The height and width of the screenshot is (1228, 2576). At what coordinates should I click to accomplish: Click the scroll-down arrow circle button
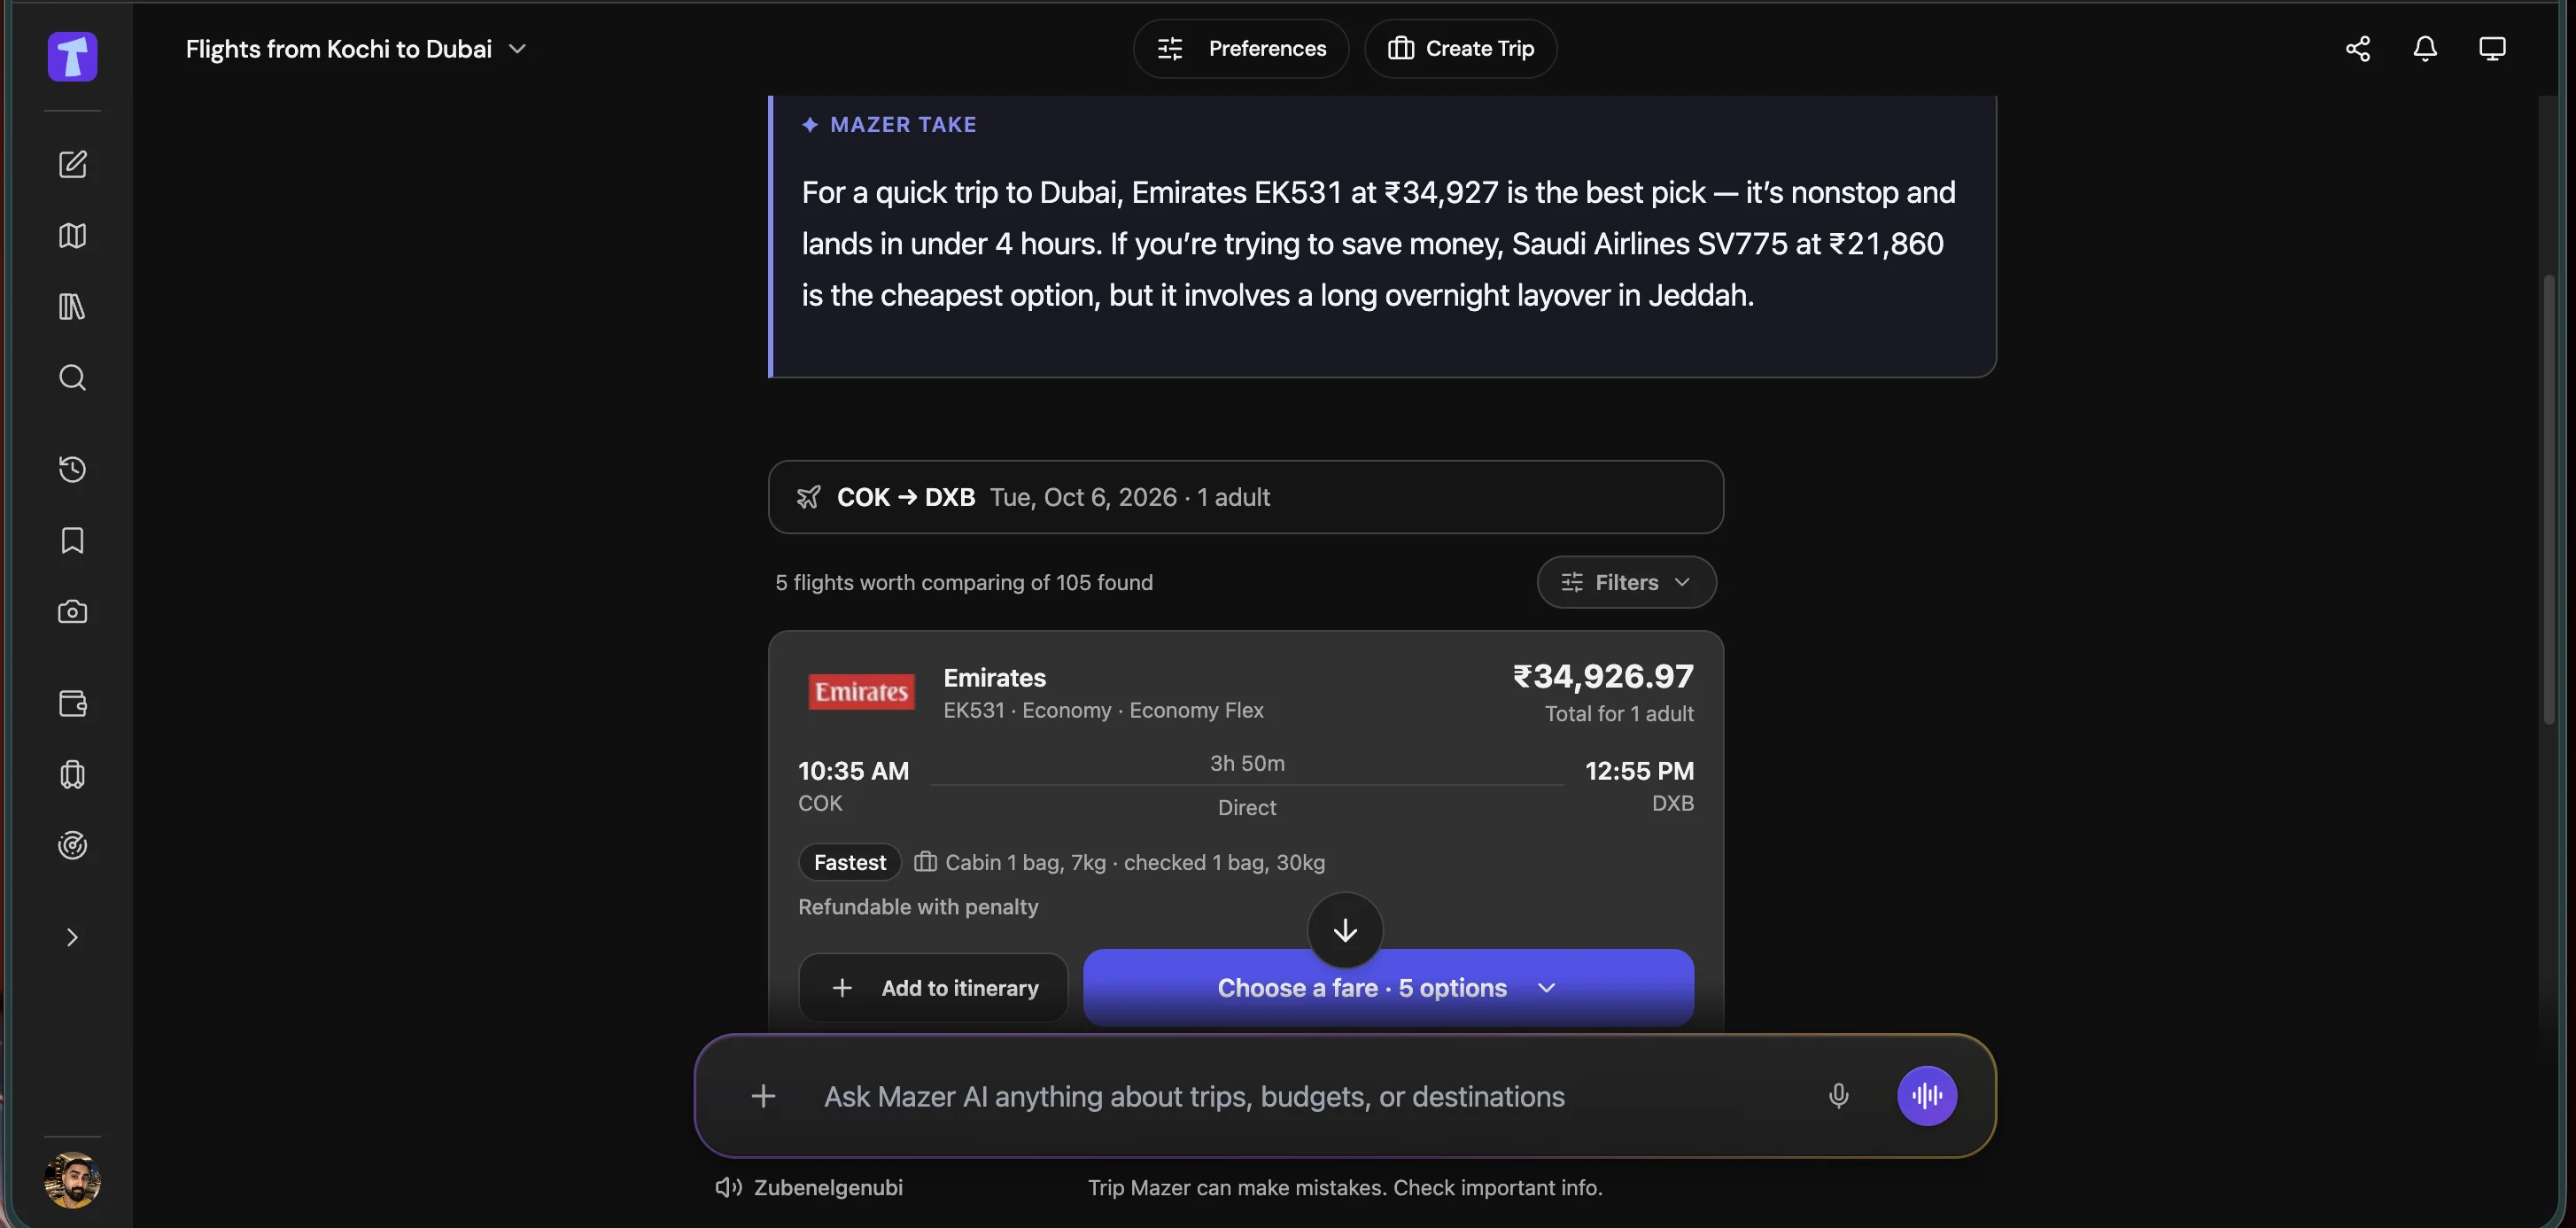coord(1345,930)
